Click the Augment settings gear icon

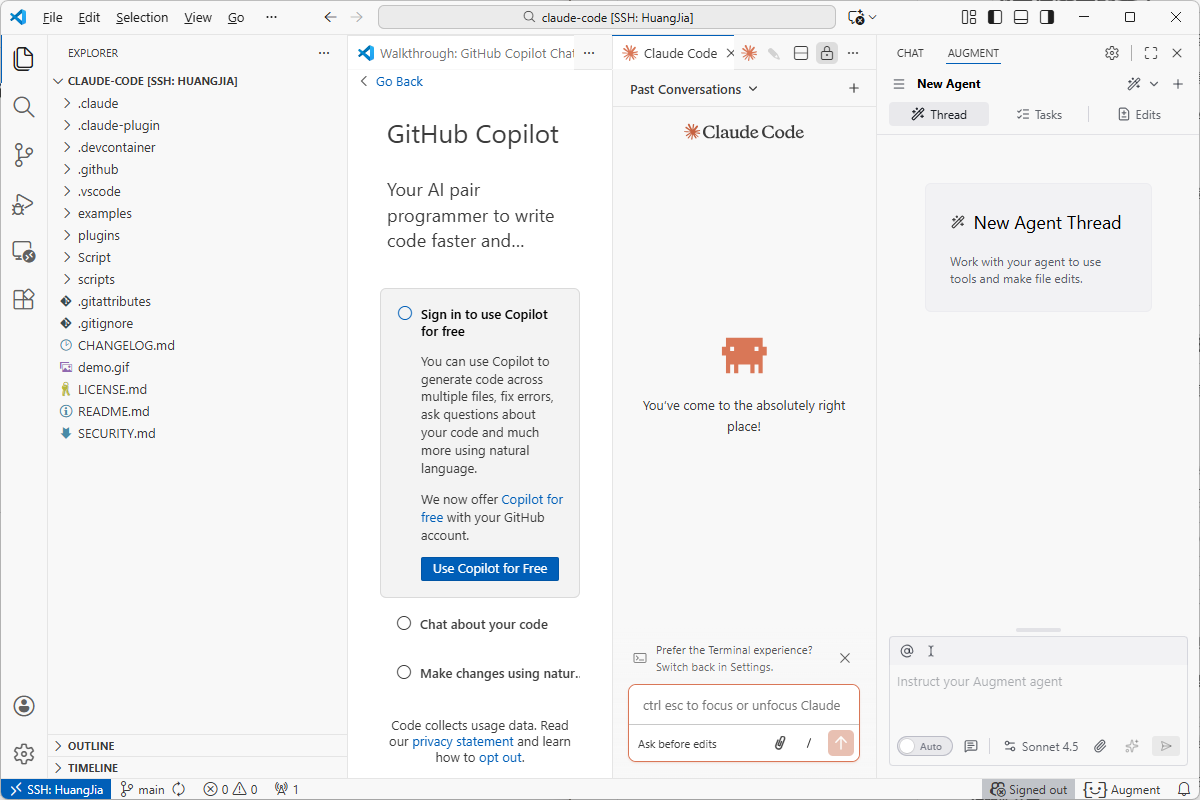(1112, 53)
